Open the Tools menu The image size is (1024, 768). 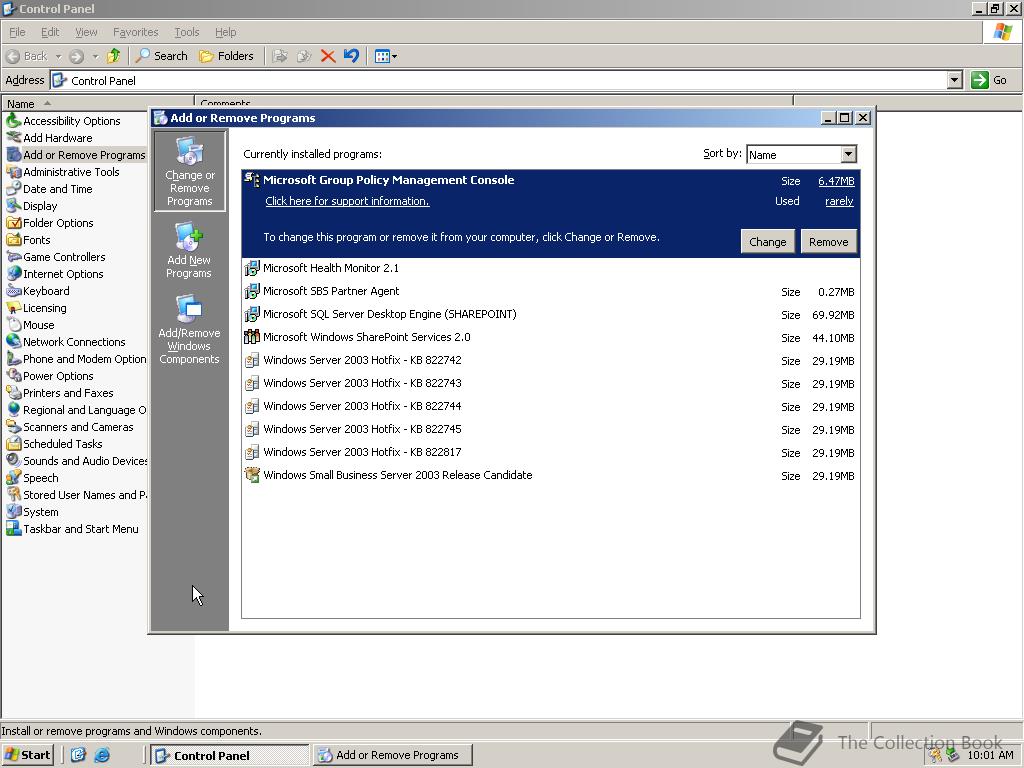click(x=186, y=32)
